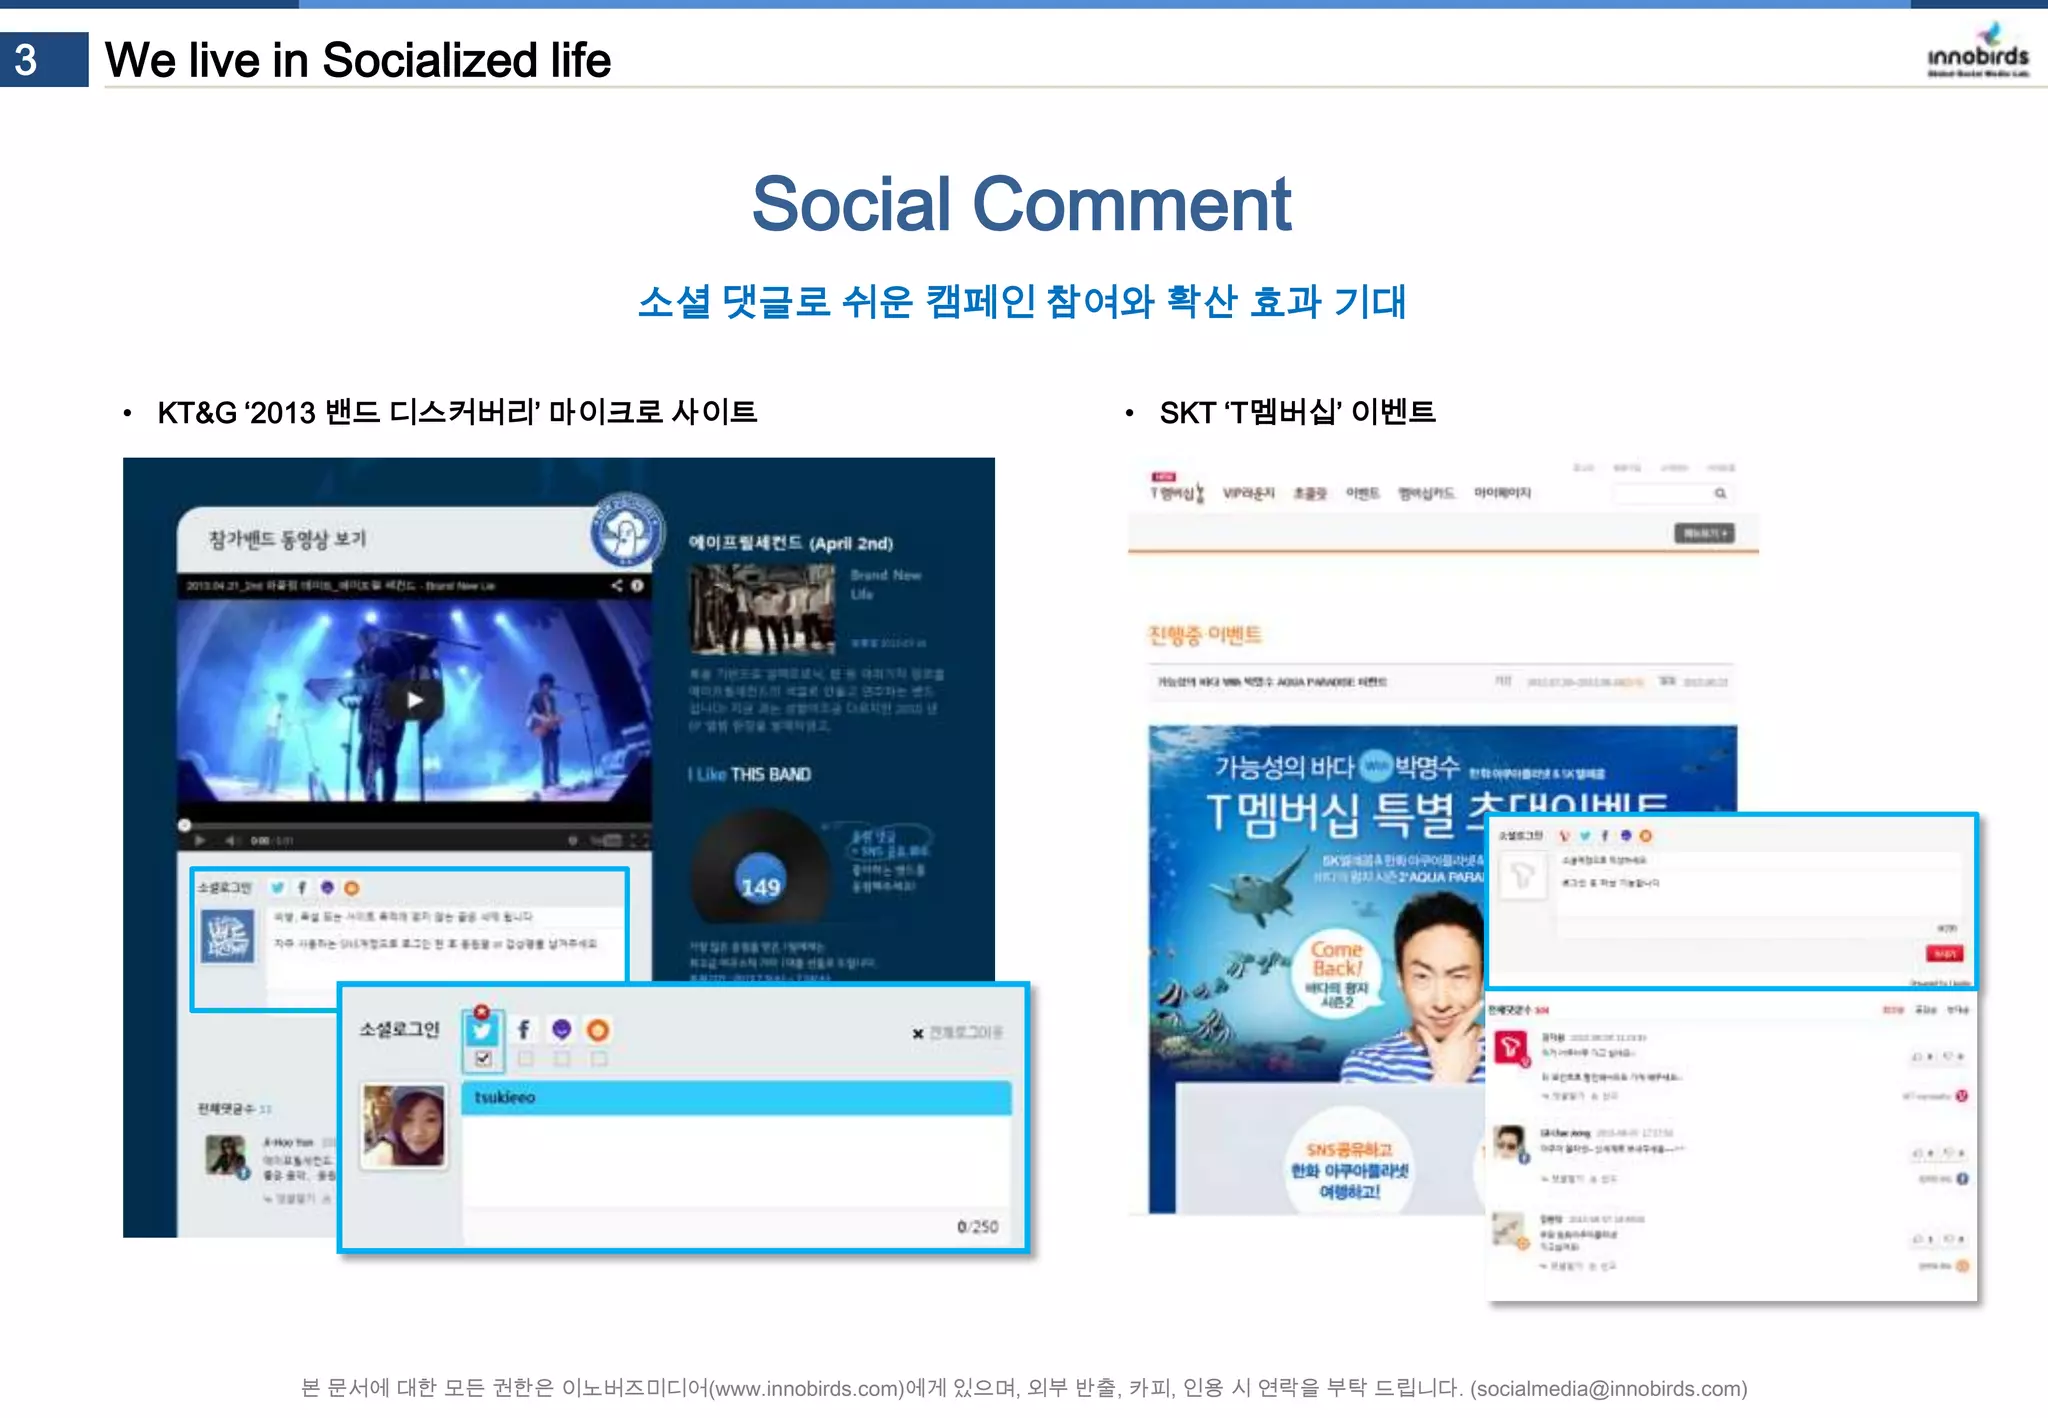Viewport: 2048px width, 1418px height.
Task: Click socialmedia@innobirds.com in footer
Action: pyautogui.click(x=1608, y=1389)
